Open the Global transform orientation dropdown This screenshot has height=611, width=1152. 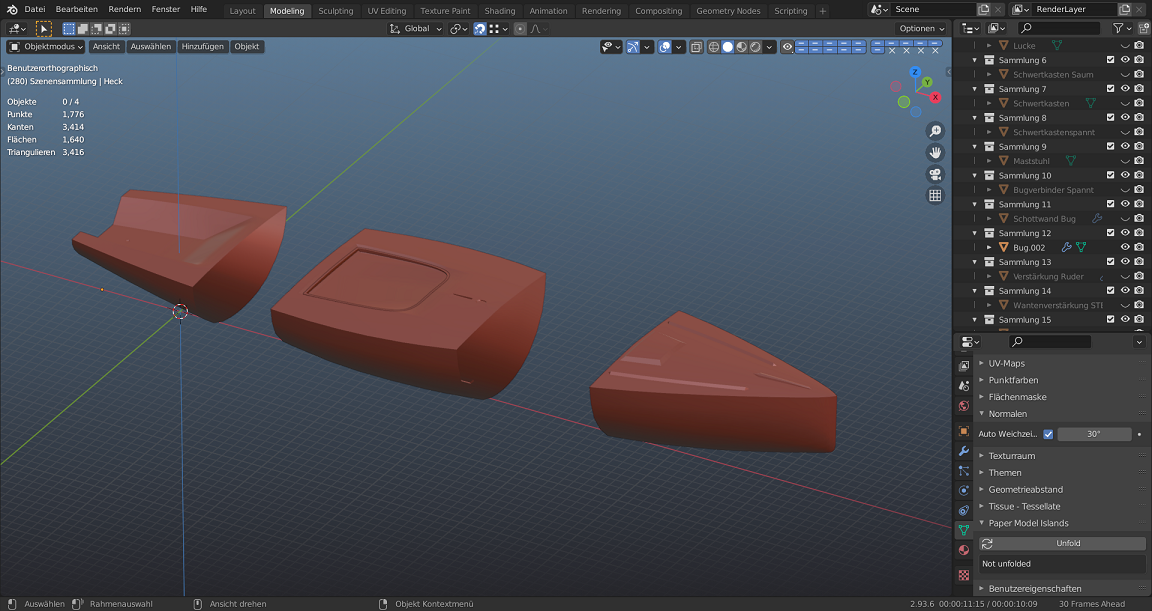(415, 29)
